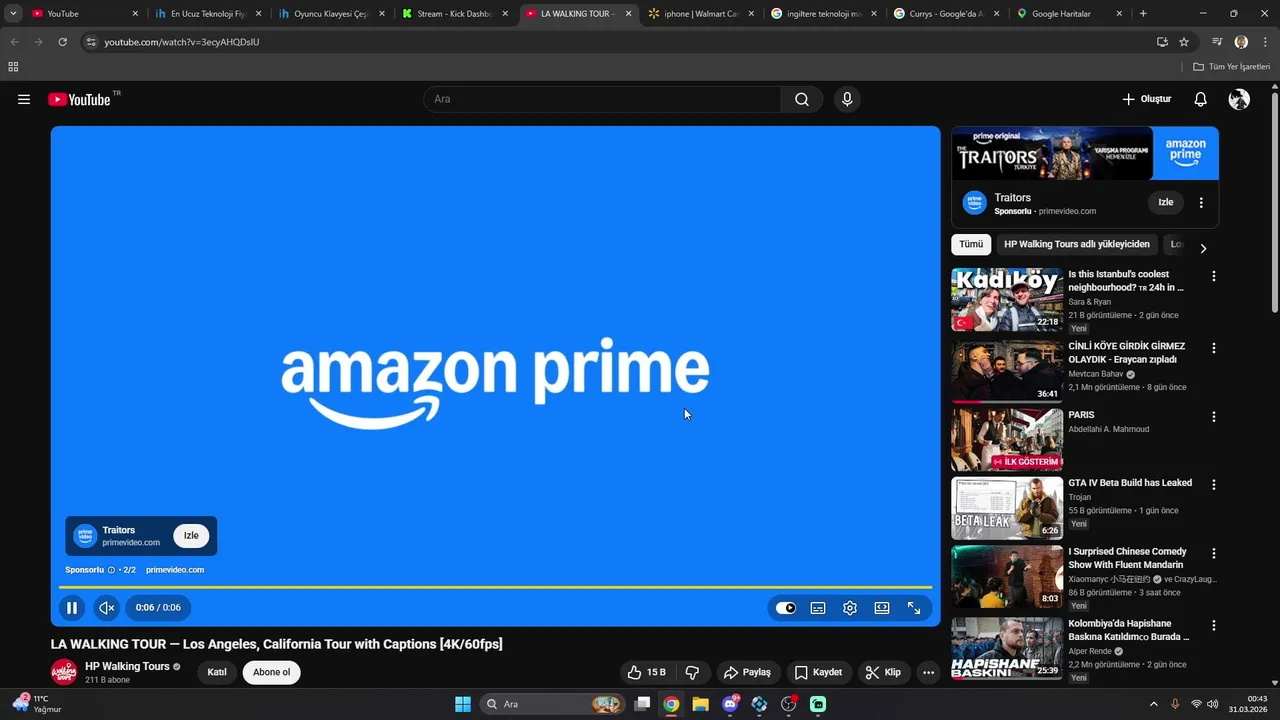Image resolution: width=1280 pixels, height=720 pixels.
Task: Unmute the video player sound
Action: (107, 607)
